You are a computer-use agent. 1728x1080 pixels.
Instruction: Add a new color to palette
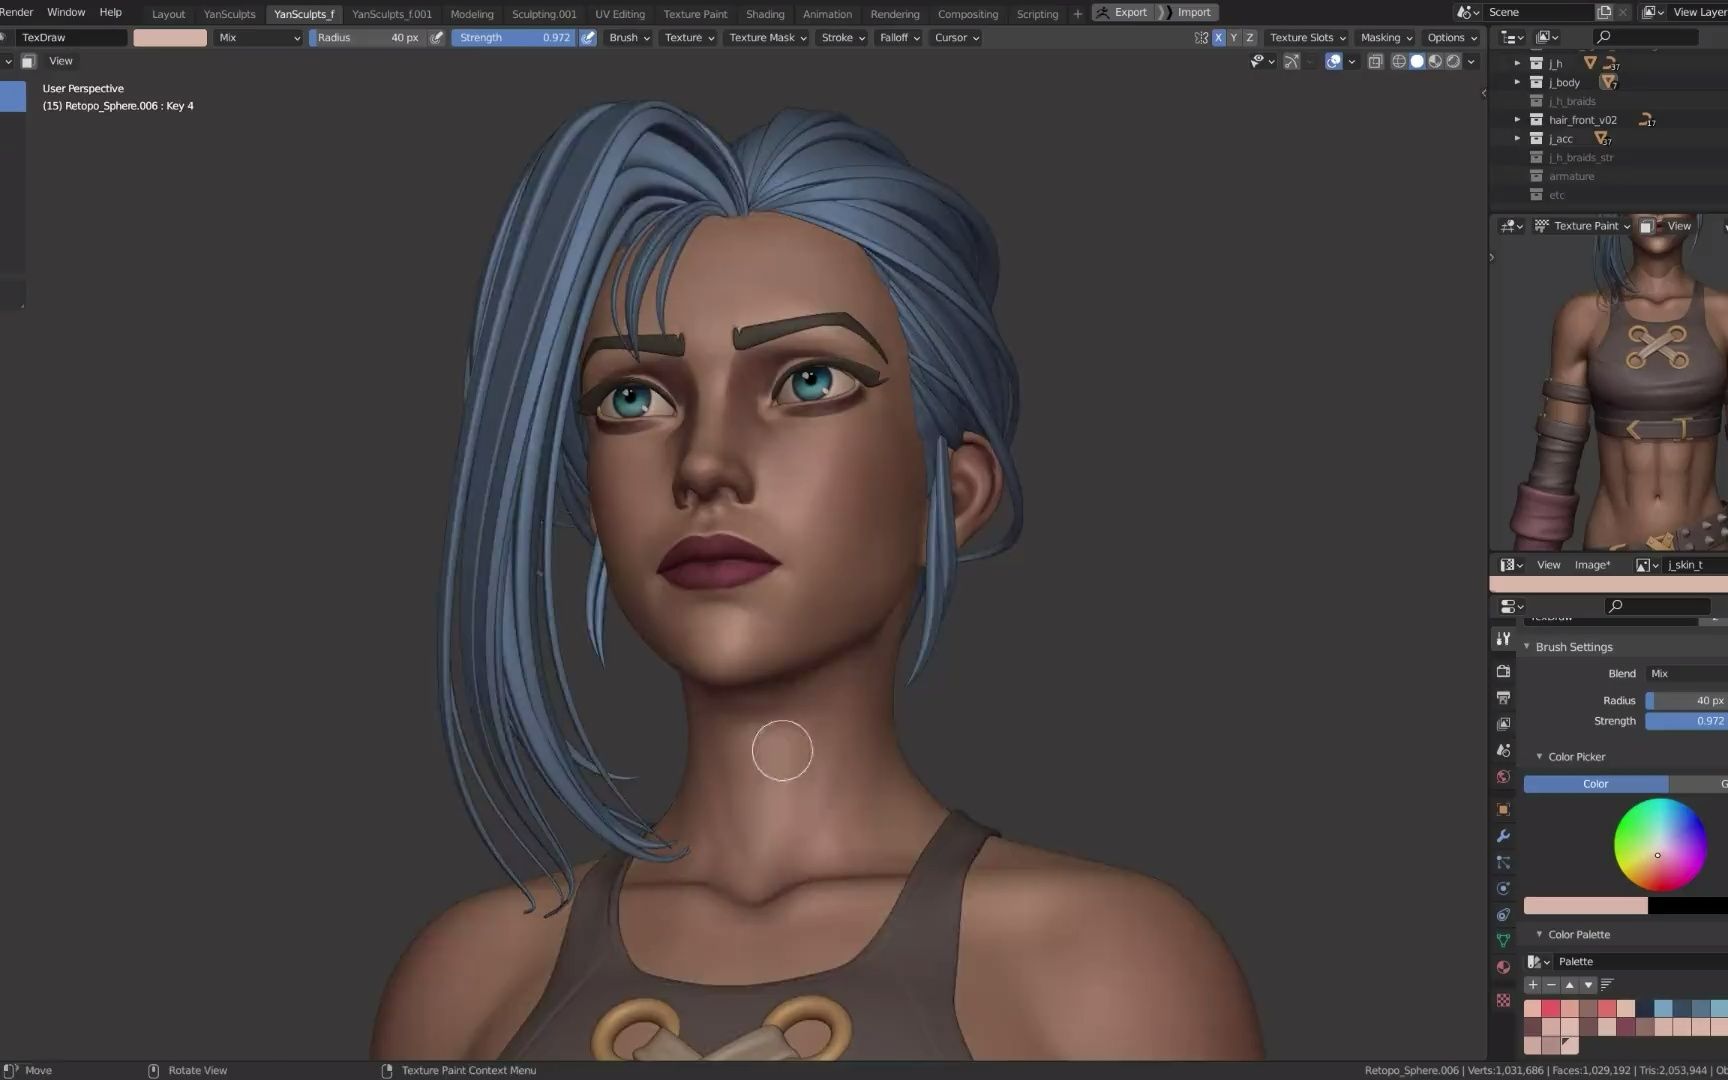pos(1532,985)
